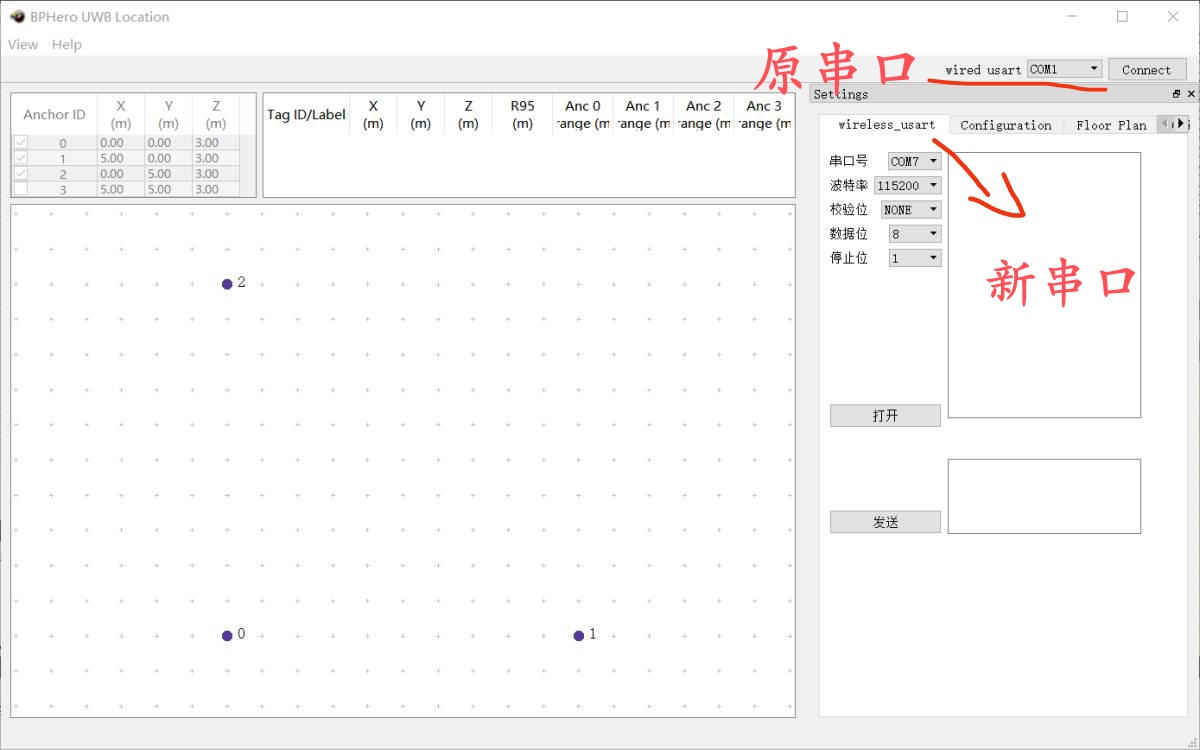Float the Settings panel with the undock icon
Image resolution: width=1200 pixels, height=750 pixels.
[x=1176, y=94]
